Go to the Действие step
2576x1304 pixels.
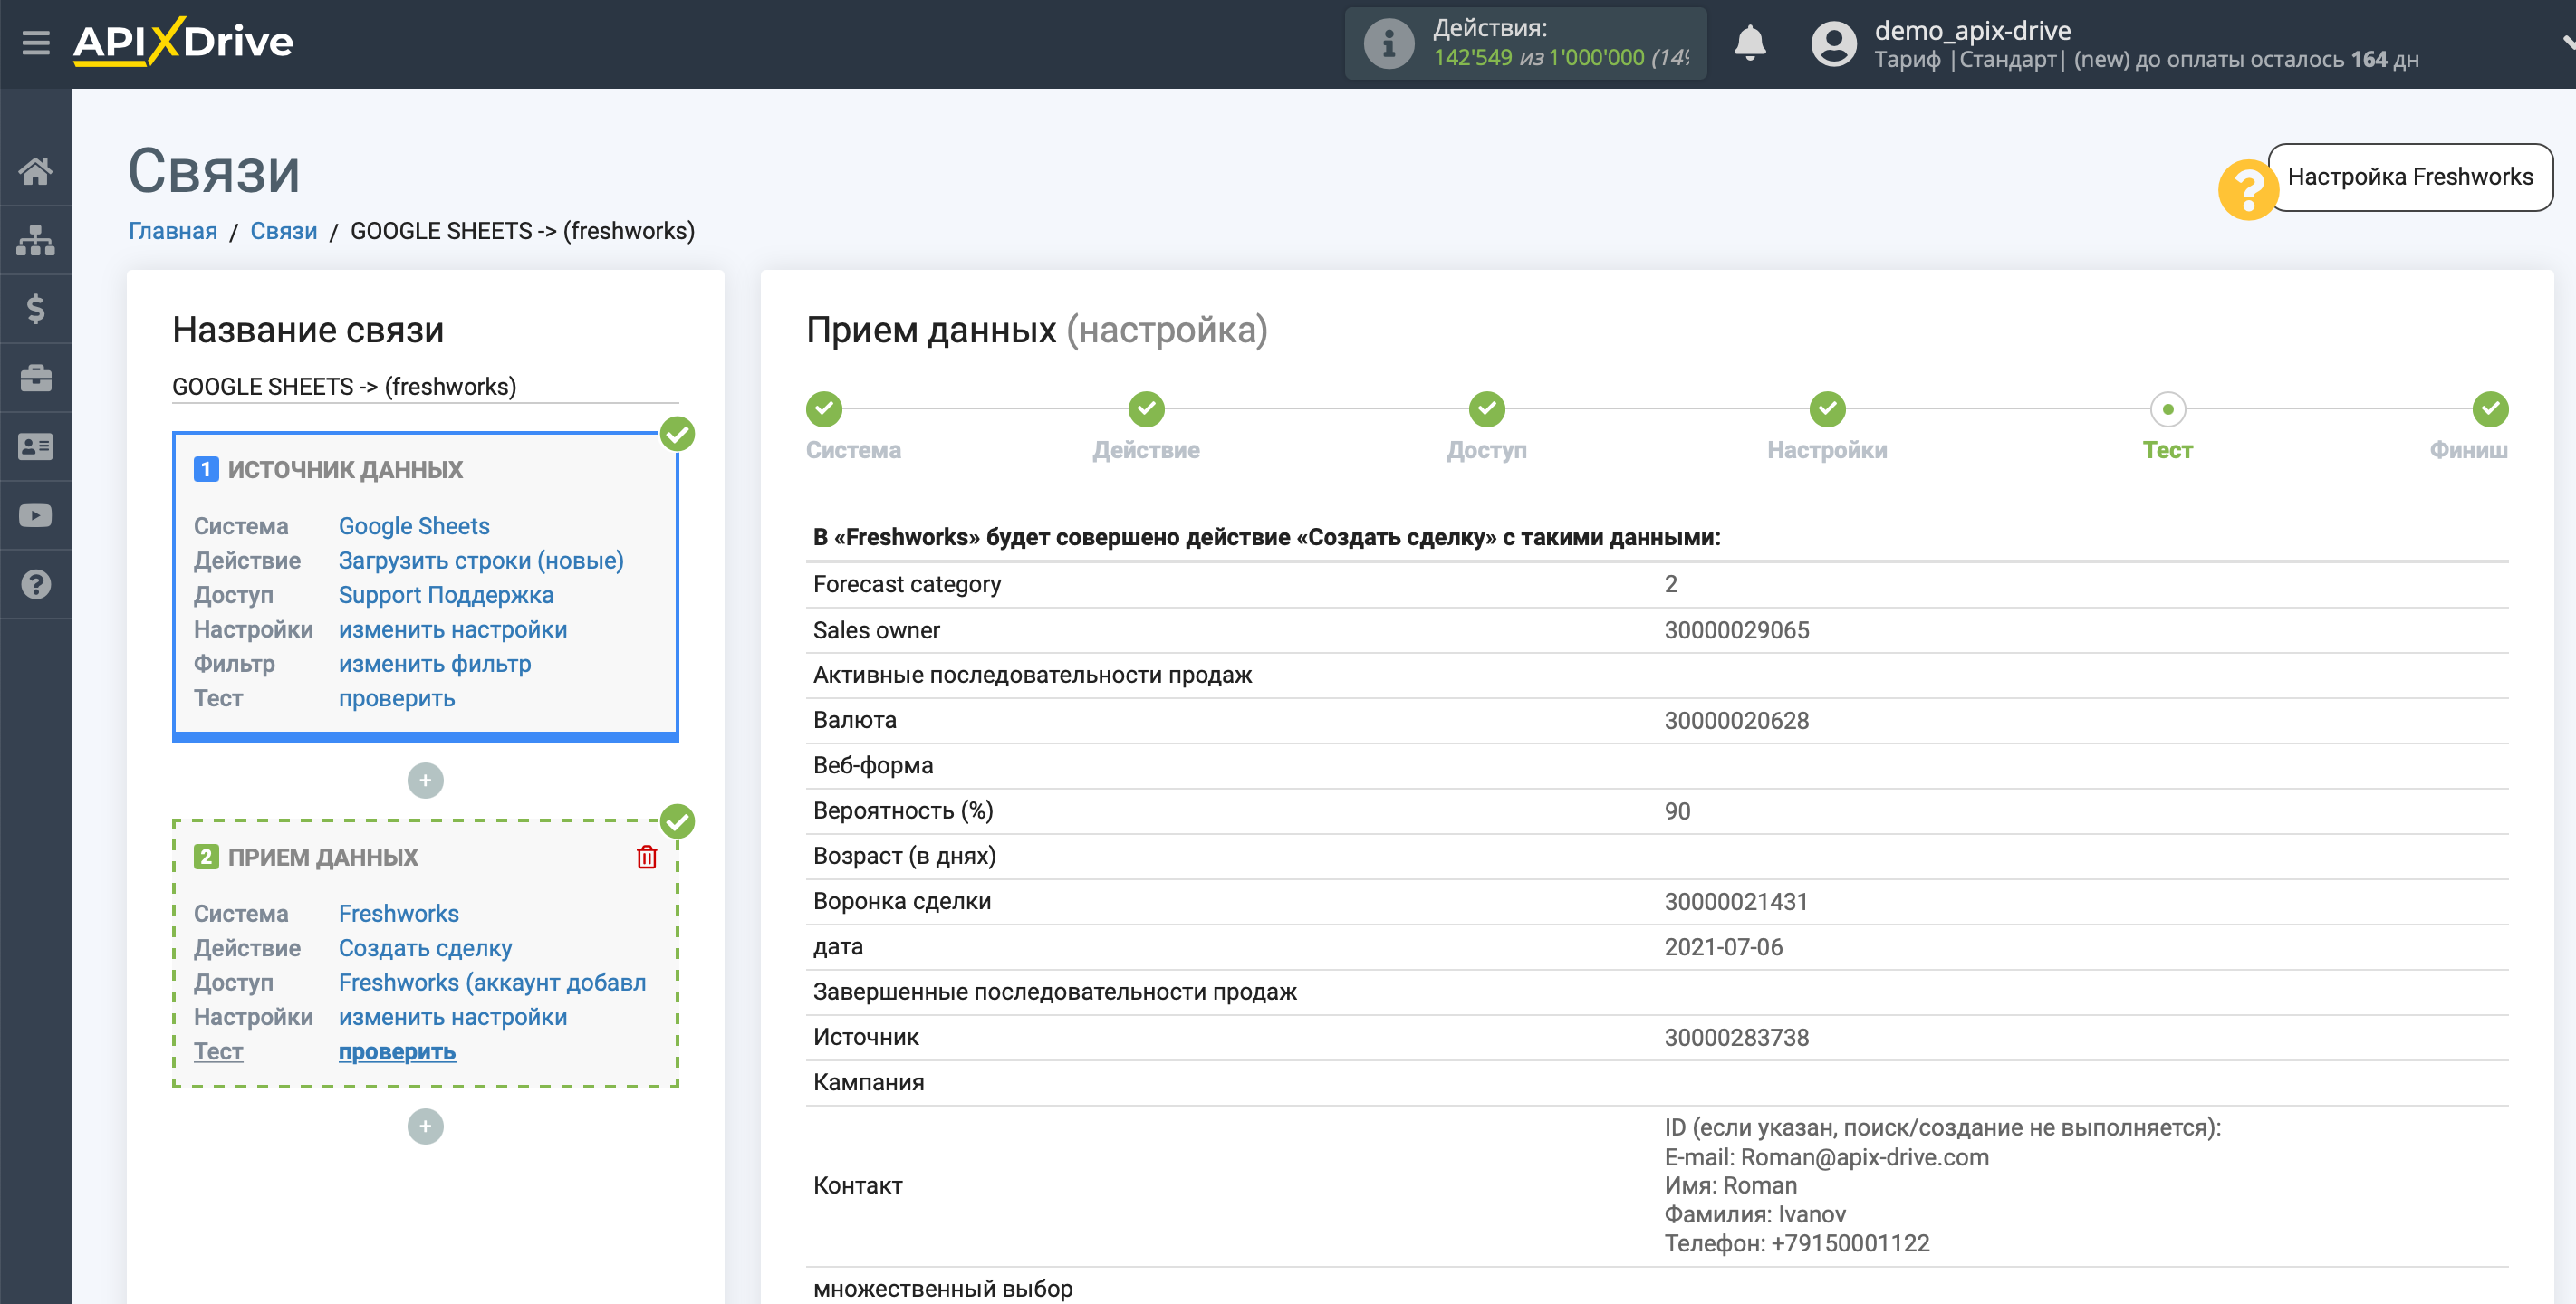[x=1146, y=409]
